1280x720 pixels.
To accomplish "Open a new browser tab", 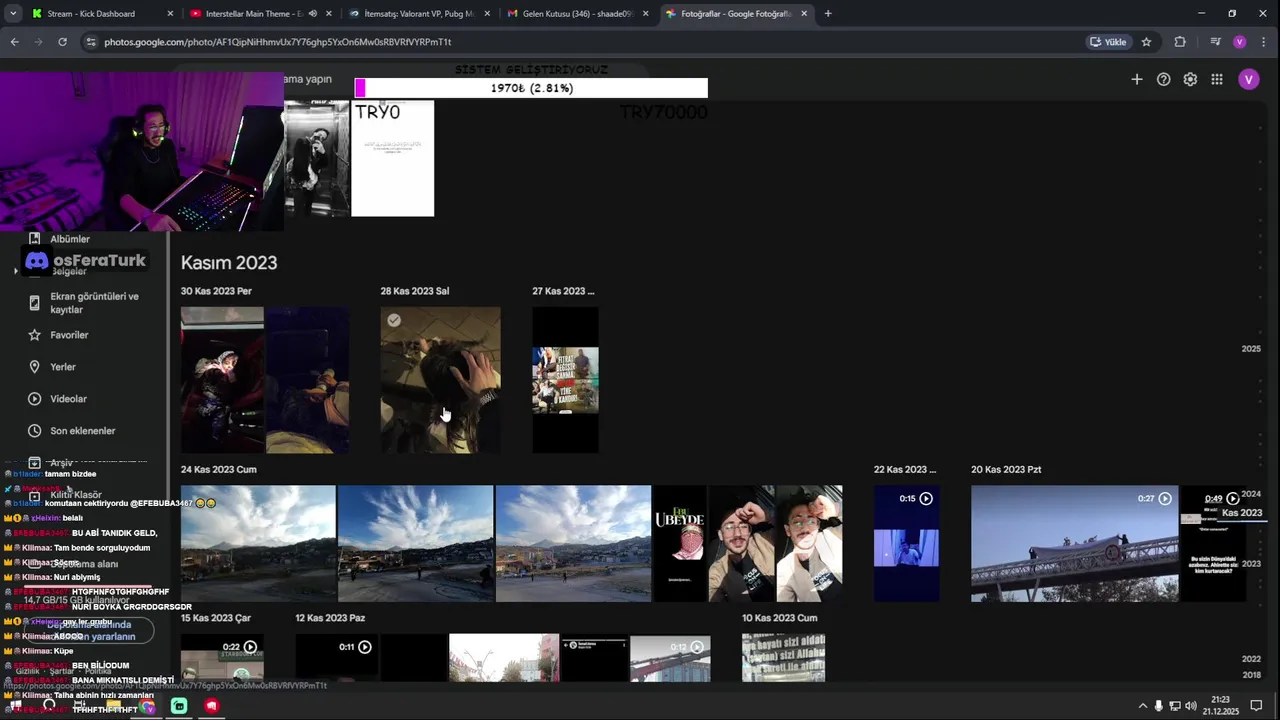I will tap(828, 14).
